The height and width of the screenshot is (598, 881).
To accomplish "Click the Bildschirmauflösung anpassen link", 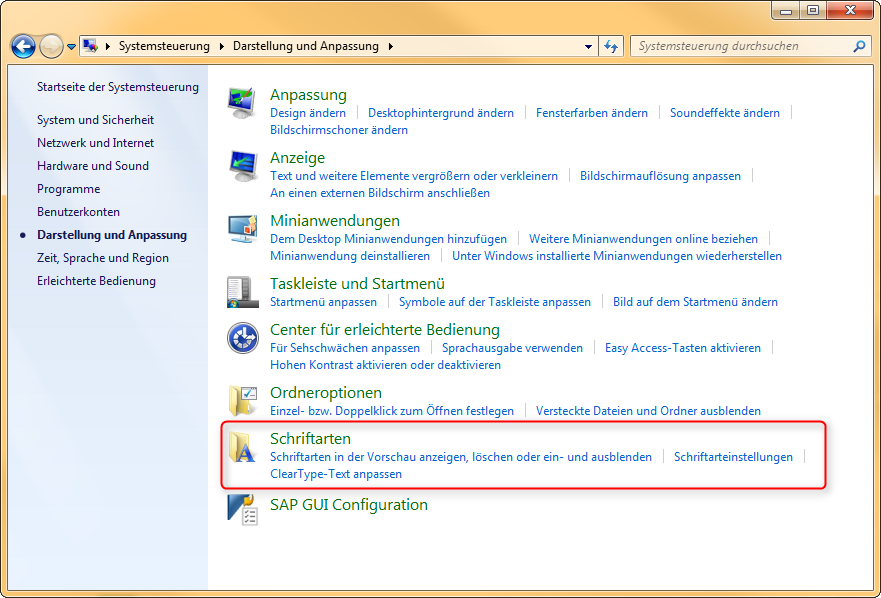I will coord(660,176).
